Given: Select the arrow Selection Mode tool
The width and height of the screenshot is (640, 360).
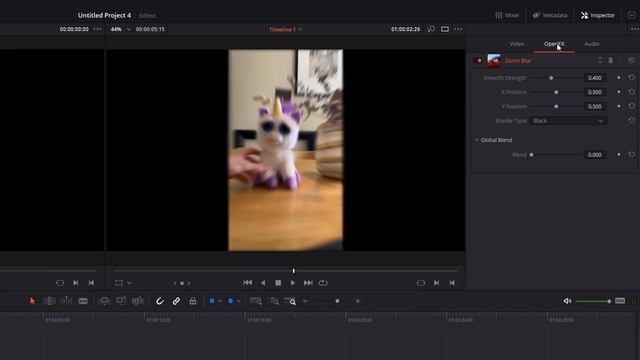Looking at the screenshot, I should 32,301.
